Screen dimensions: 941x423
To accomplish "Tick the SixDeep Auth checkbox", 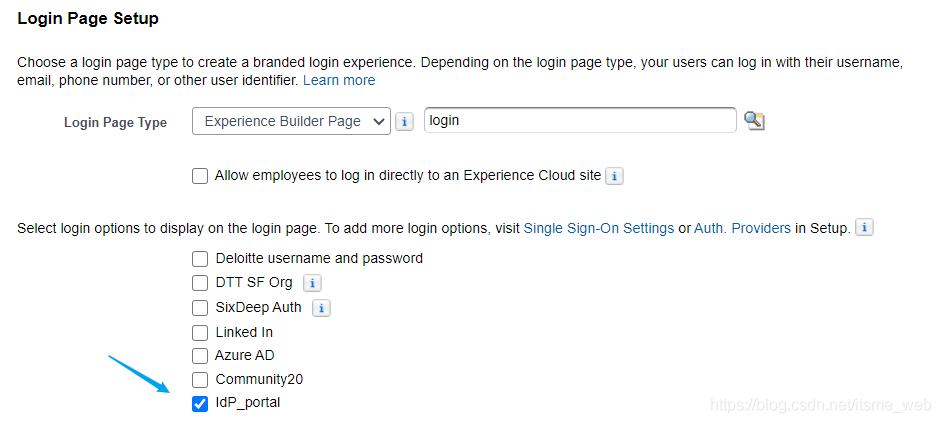I will (200, 308).
